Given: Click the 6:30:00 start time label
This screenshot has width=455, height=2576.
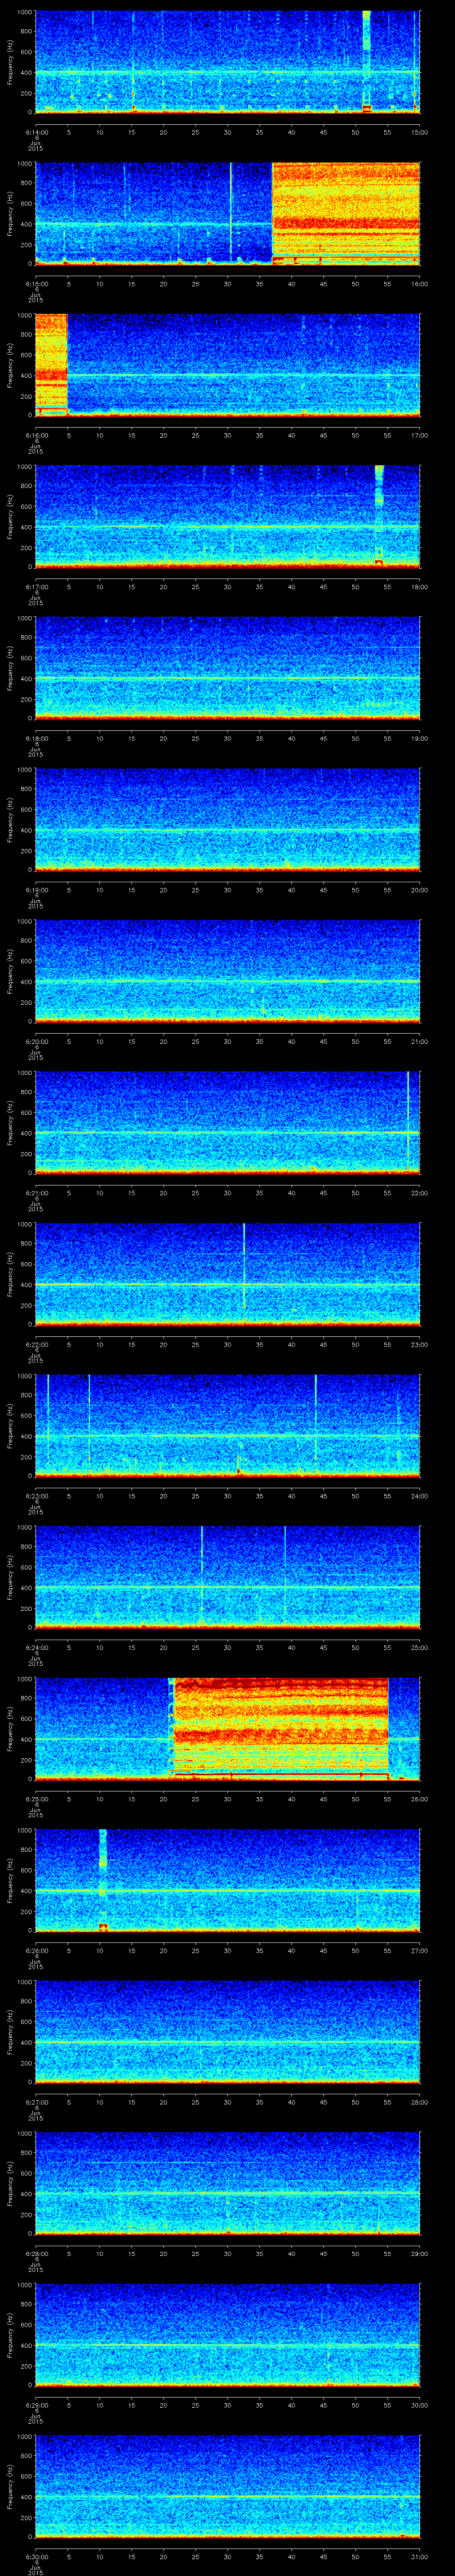Looking at the screenshot, I should pos(37,2556).
